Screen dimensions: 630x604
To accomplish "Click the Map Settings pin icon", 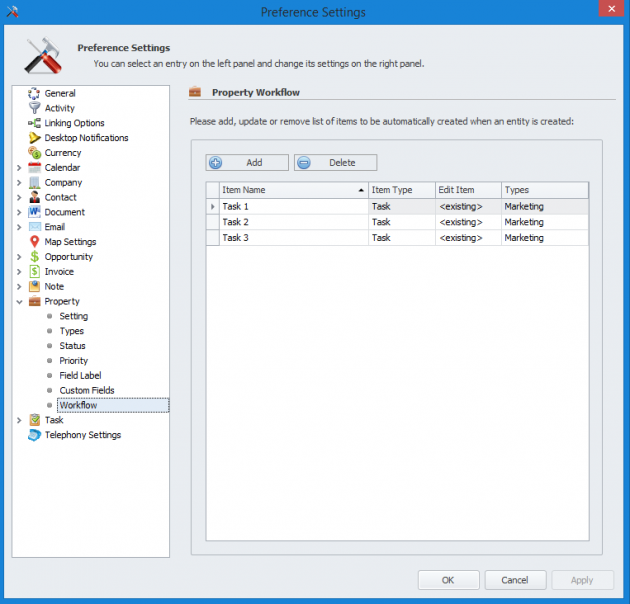I will [35, 242].
